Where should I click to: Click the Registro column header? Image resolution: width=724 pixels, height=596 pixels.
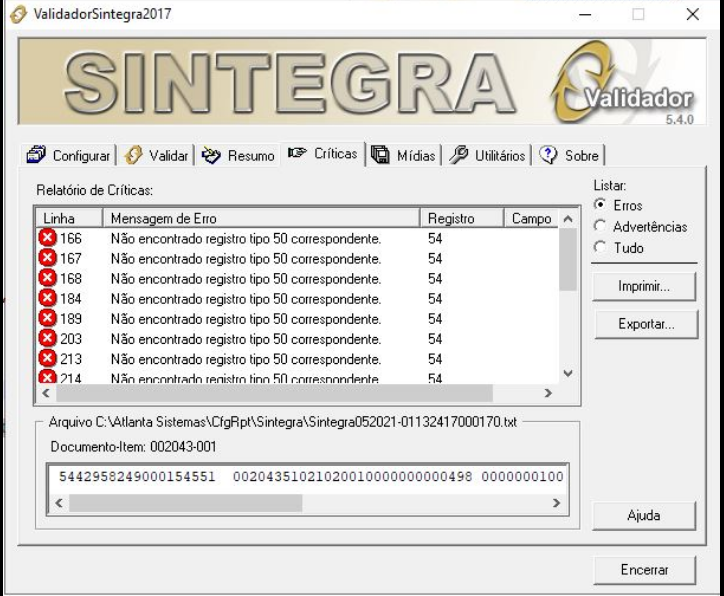(x=462, y=218)
